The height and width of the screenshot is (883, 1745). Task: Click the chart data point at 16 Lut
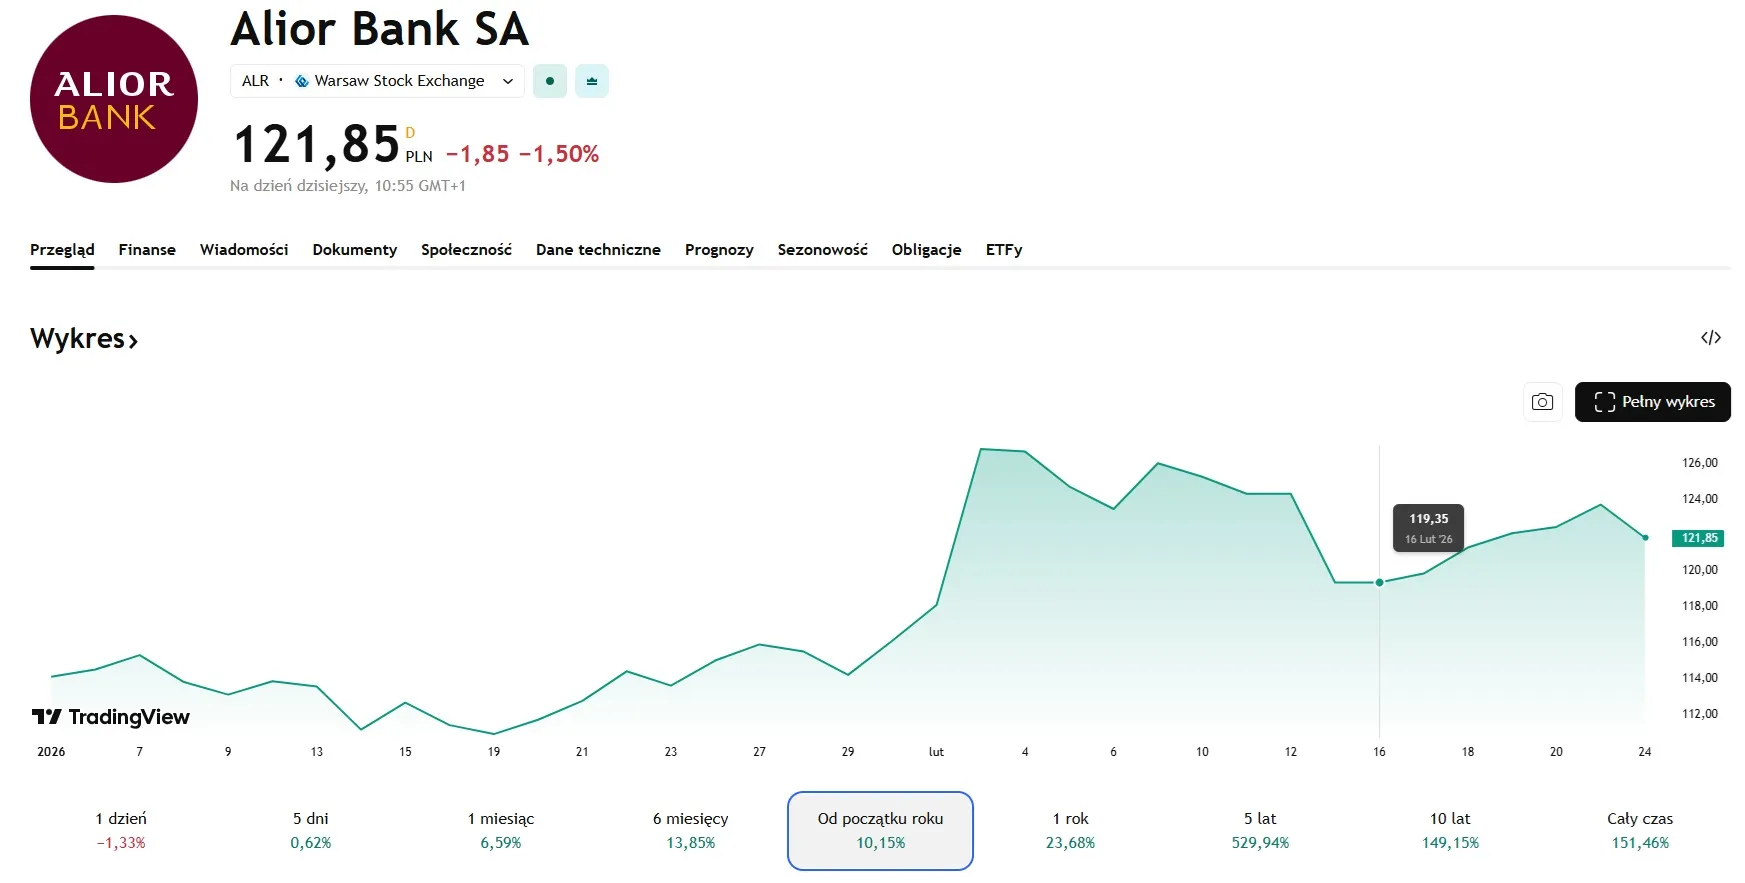coord(1379,582)
